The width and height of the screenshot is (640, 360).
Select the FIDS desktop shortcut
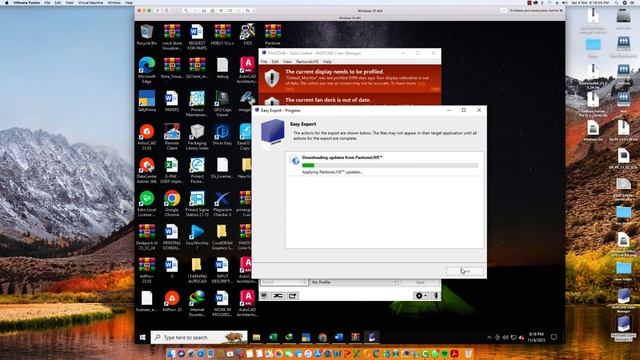[x=247, y=34]
